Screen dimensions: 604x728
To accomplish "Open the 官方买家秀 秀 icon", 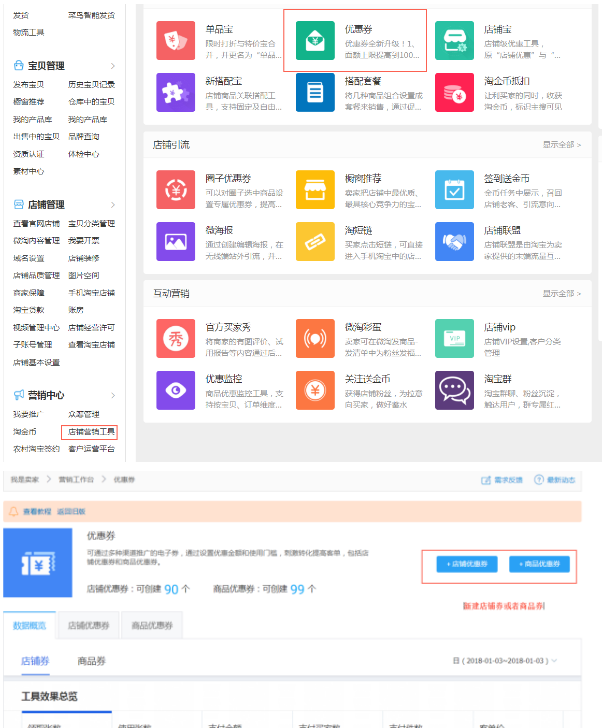I will (x=175, y=338).
